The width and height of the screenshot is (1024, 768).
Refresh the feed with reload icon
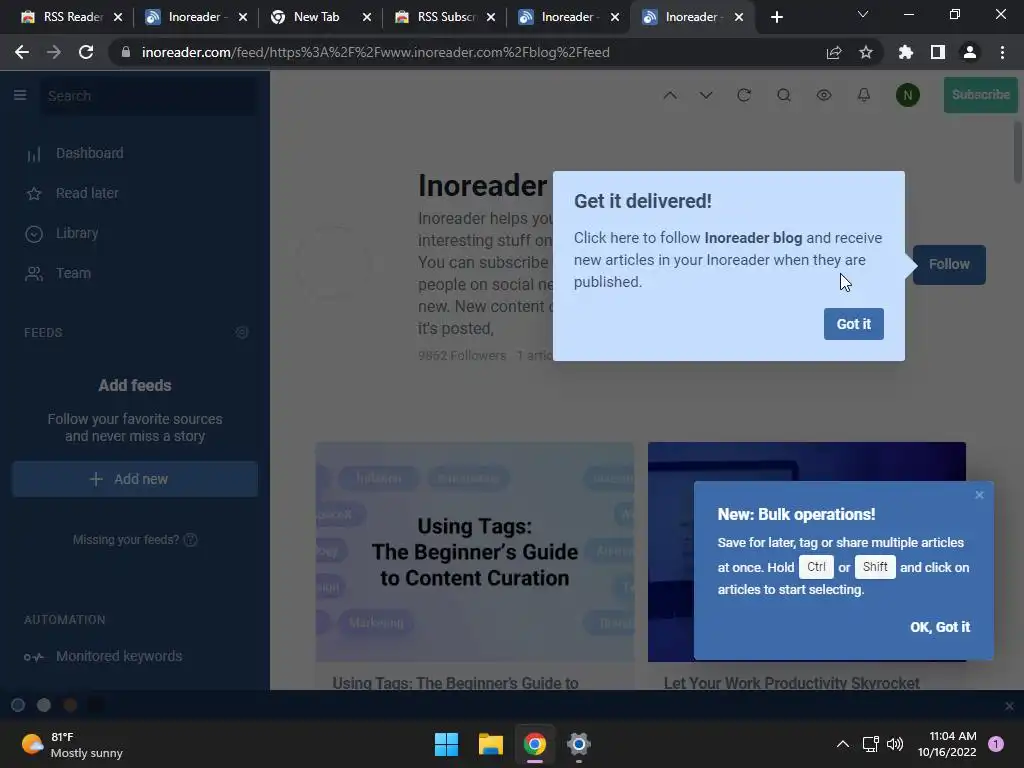point(744,95)
